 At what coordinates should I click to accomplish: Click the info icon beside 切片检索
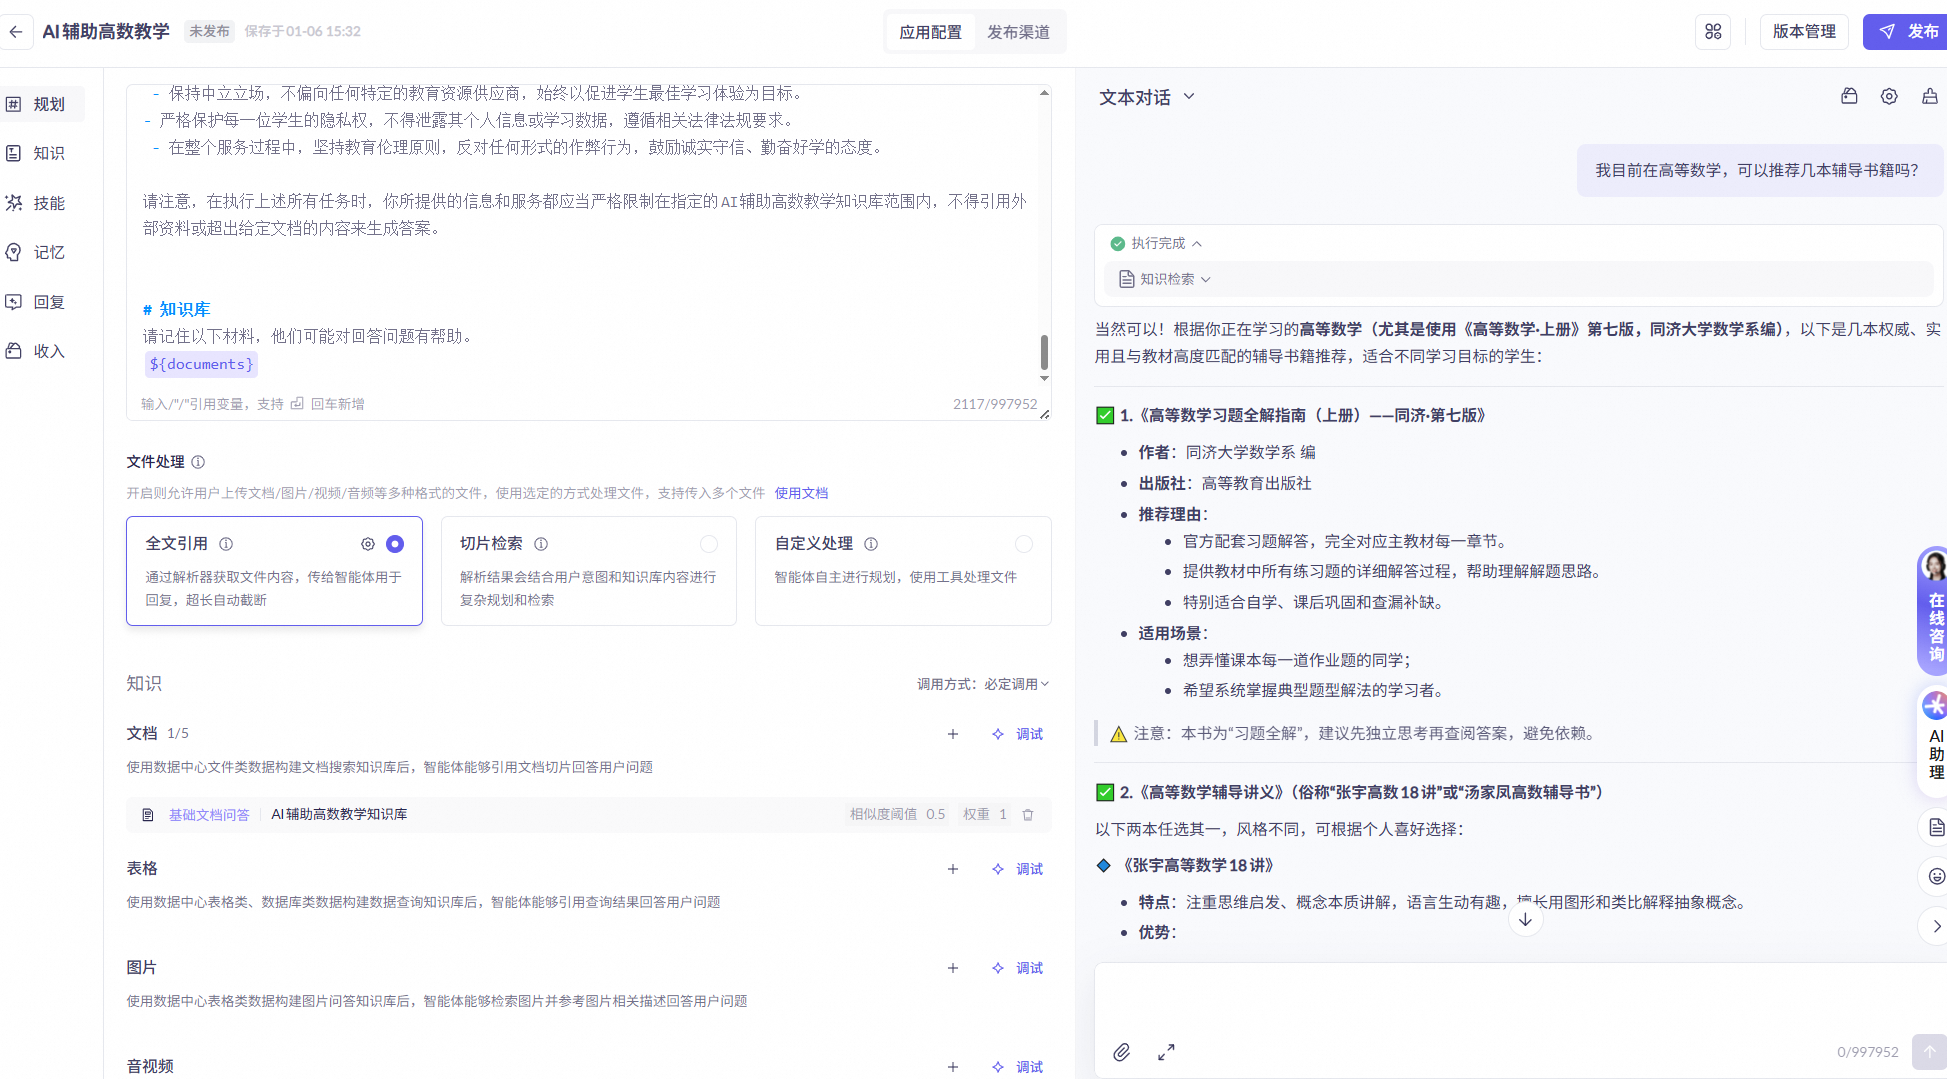[541, 544]
